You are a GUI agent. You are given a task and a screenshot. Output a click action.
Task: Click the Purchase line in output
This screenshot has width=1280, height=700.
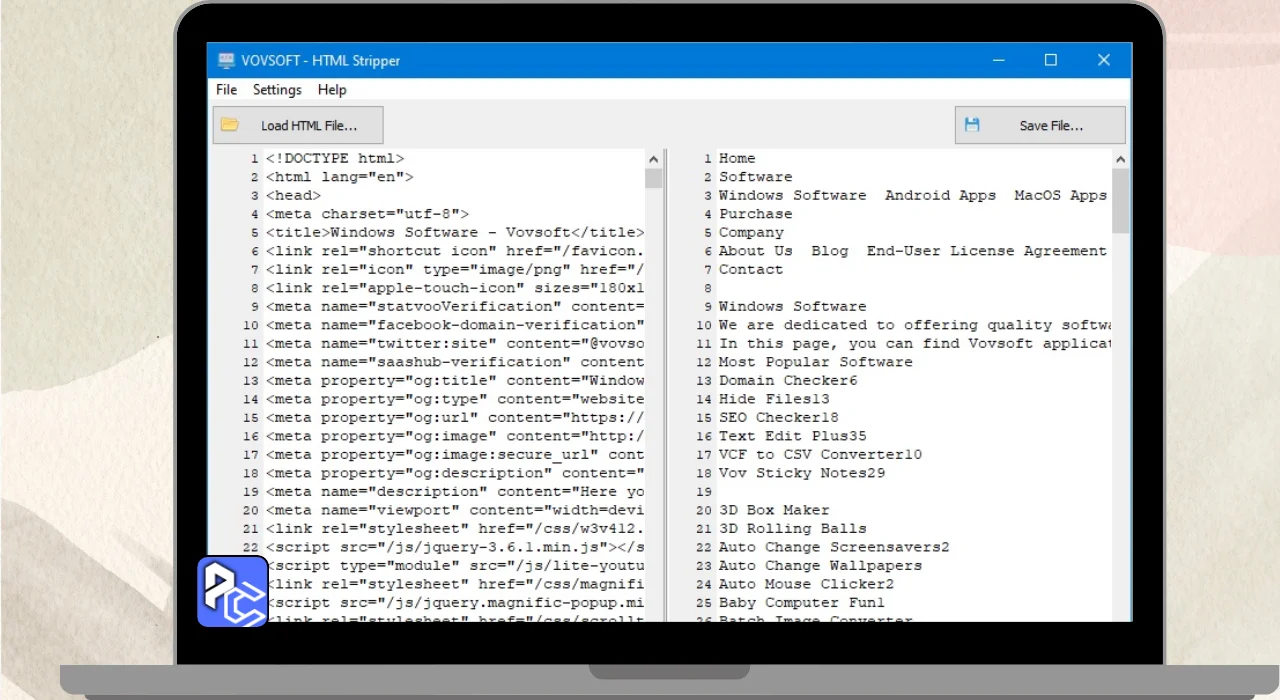point(755,214)
